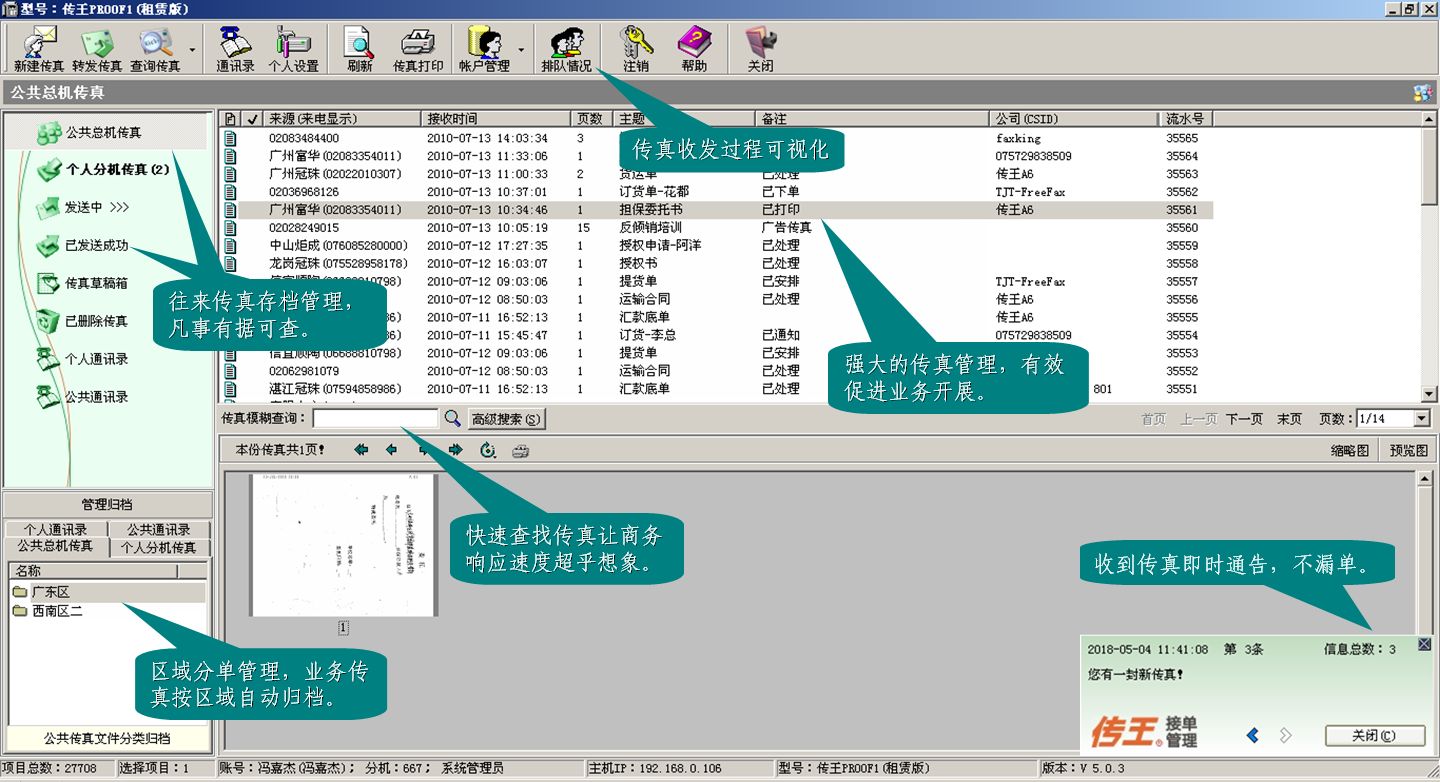Open 个人分机传真 (2) inbox in sidebar

click(102, 170)
